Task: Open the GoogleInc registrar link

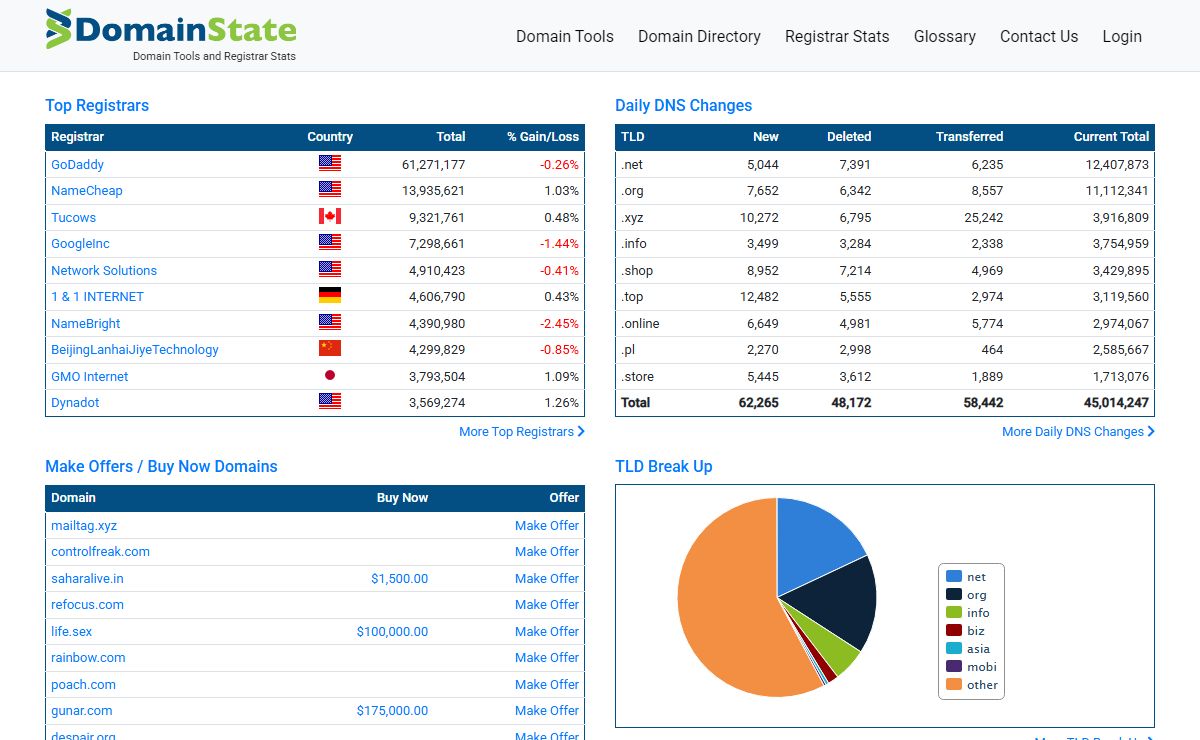Action: coord(80,243)
